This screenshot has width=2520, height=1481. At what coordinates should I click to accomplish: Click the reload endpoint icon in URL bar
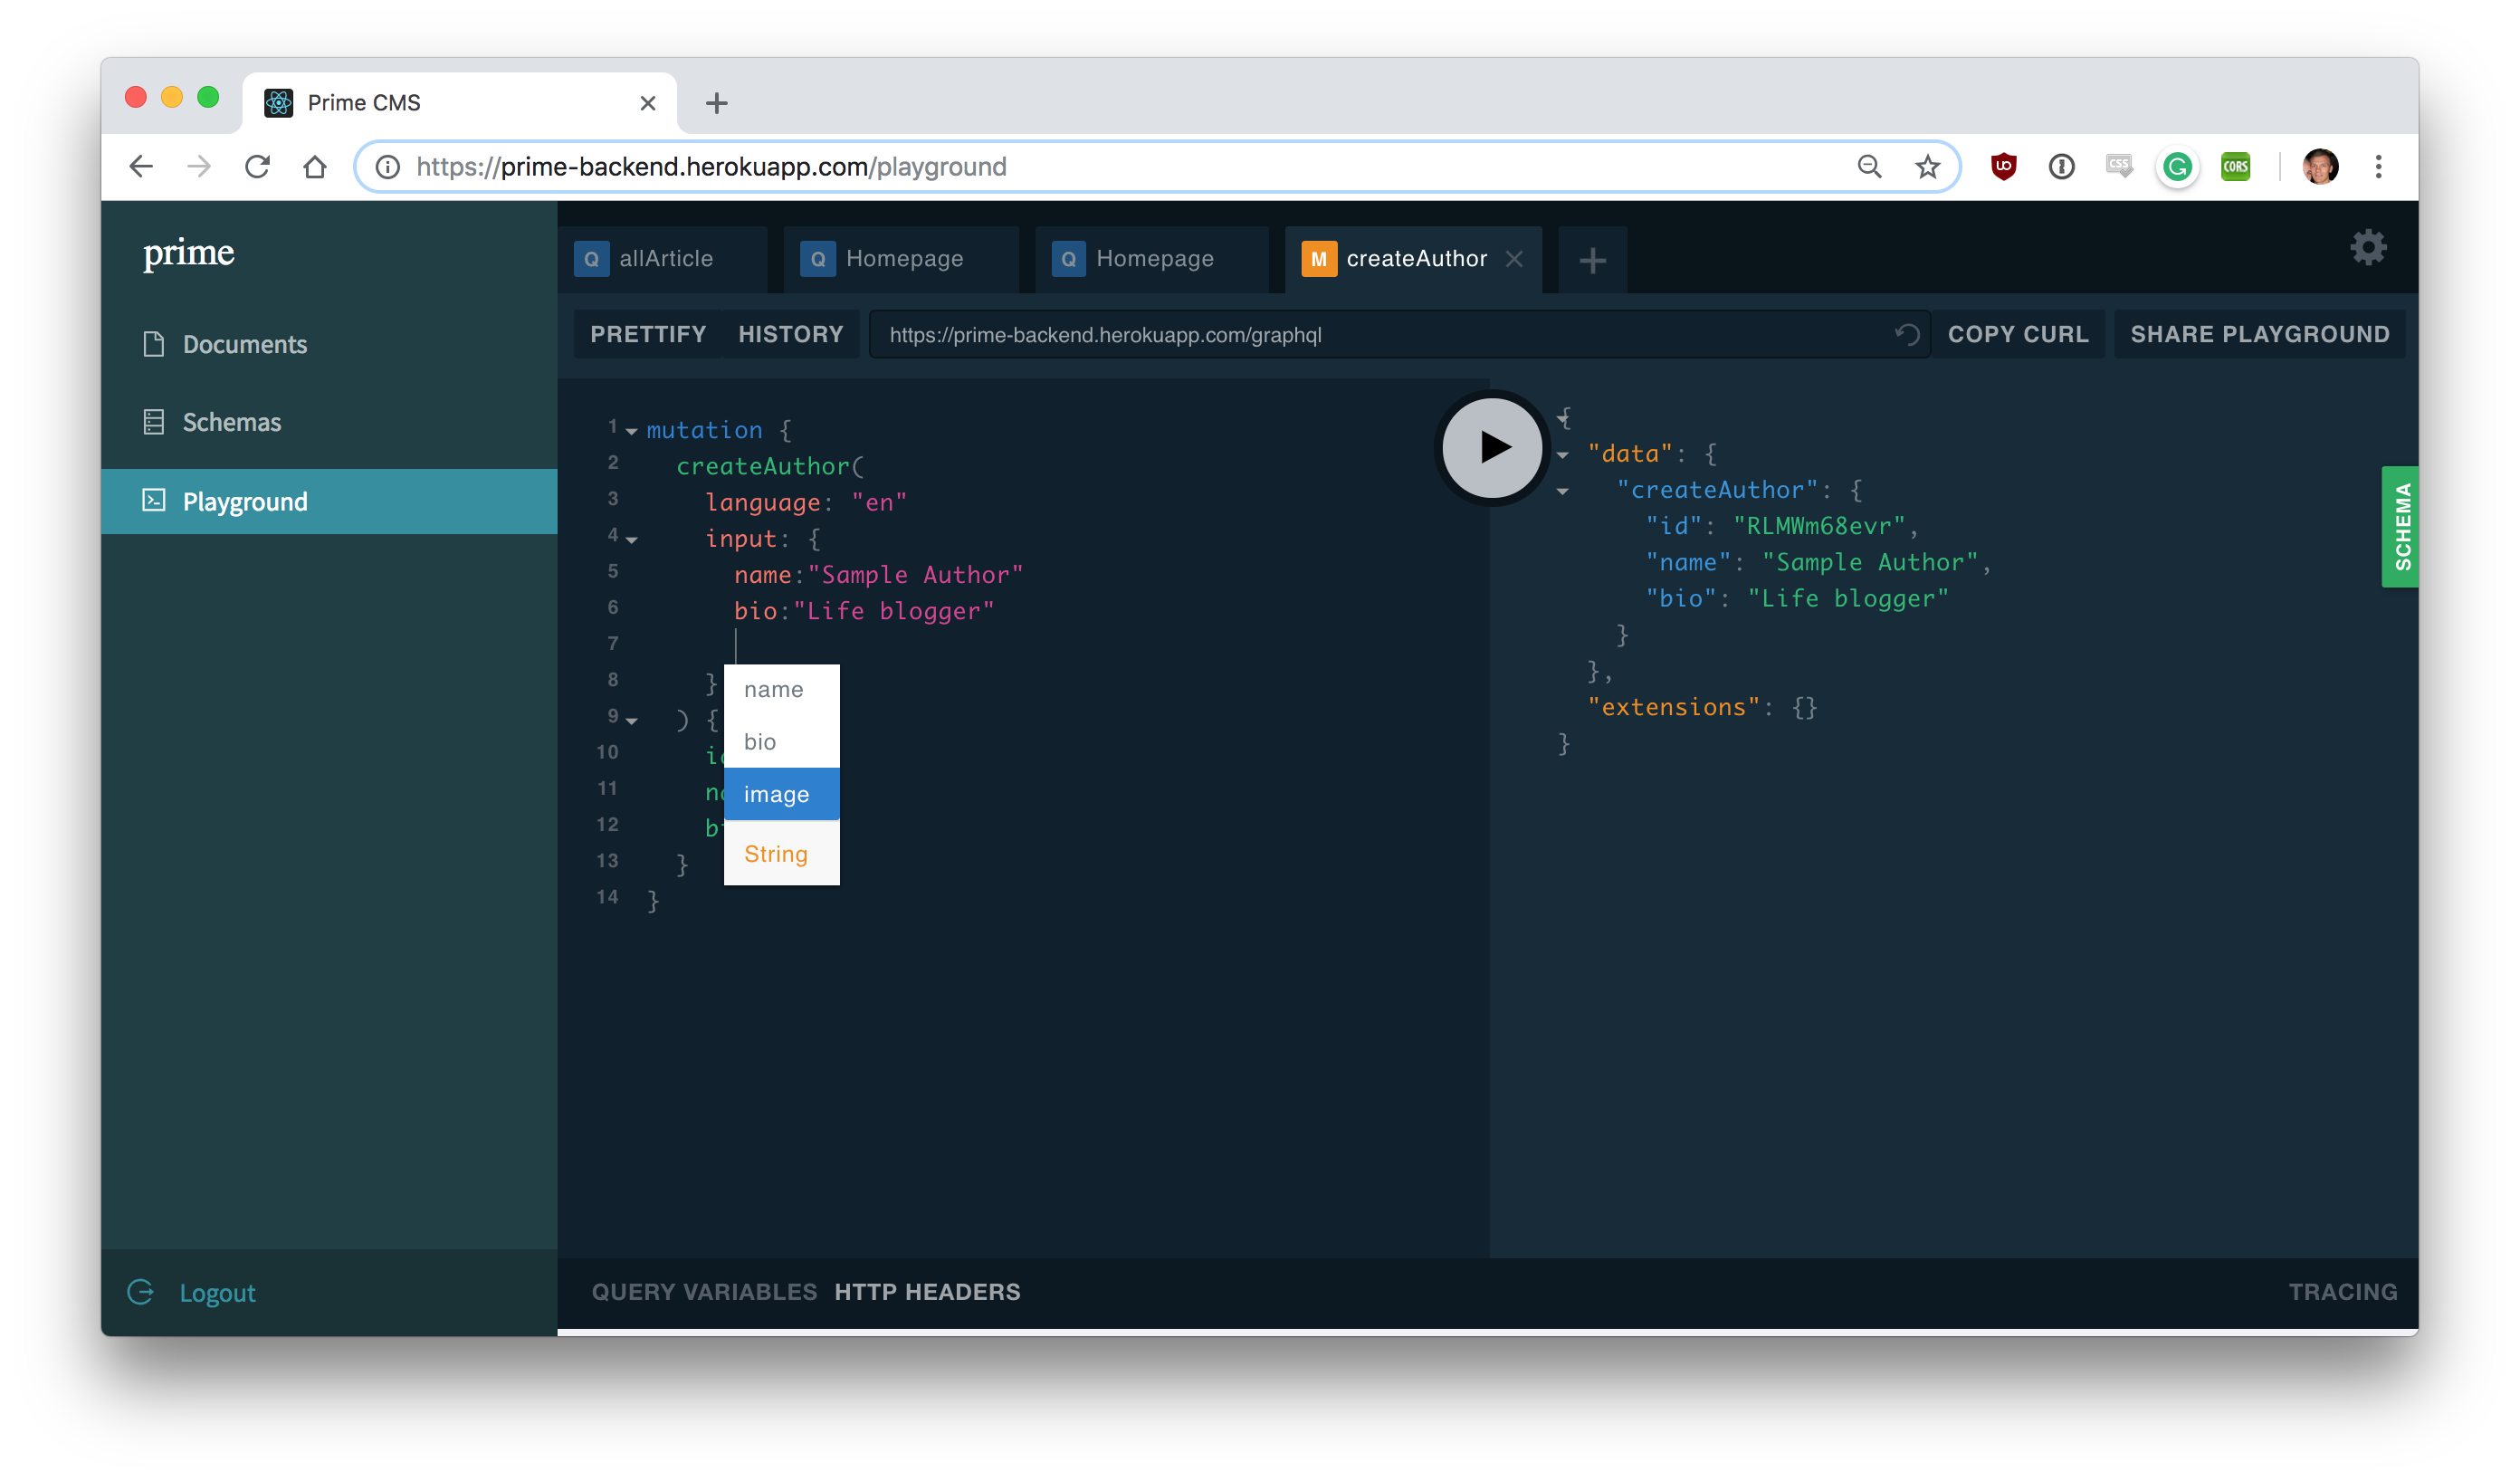coord(1907,334)
